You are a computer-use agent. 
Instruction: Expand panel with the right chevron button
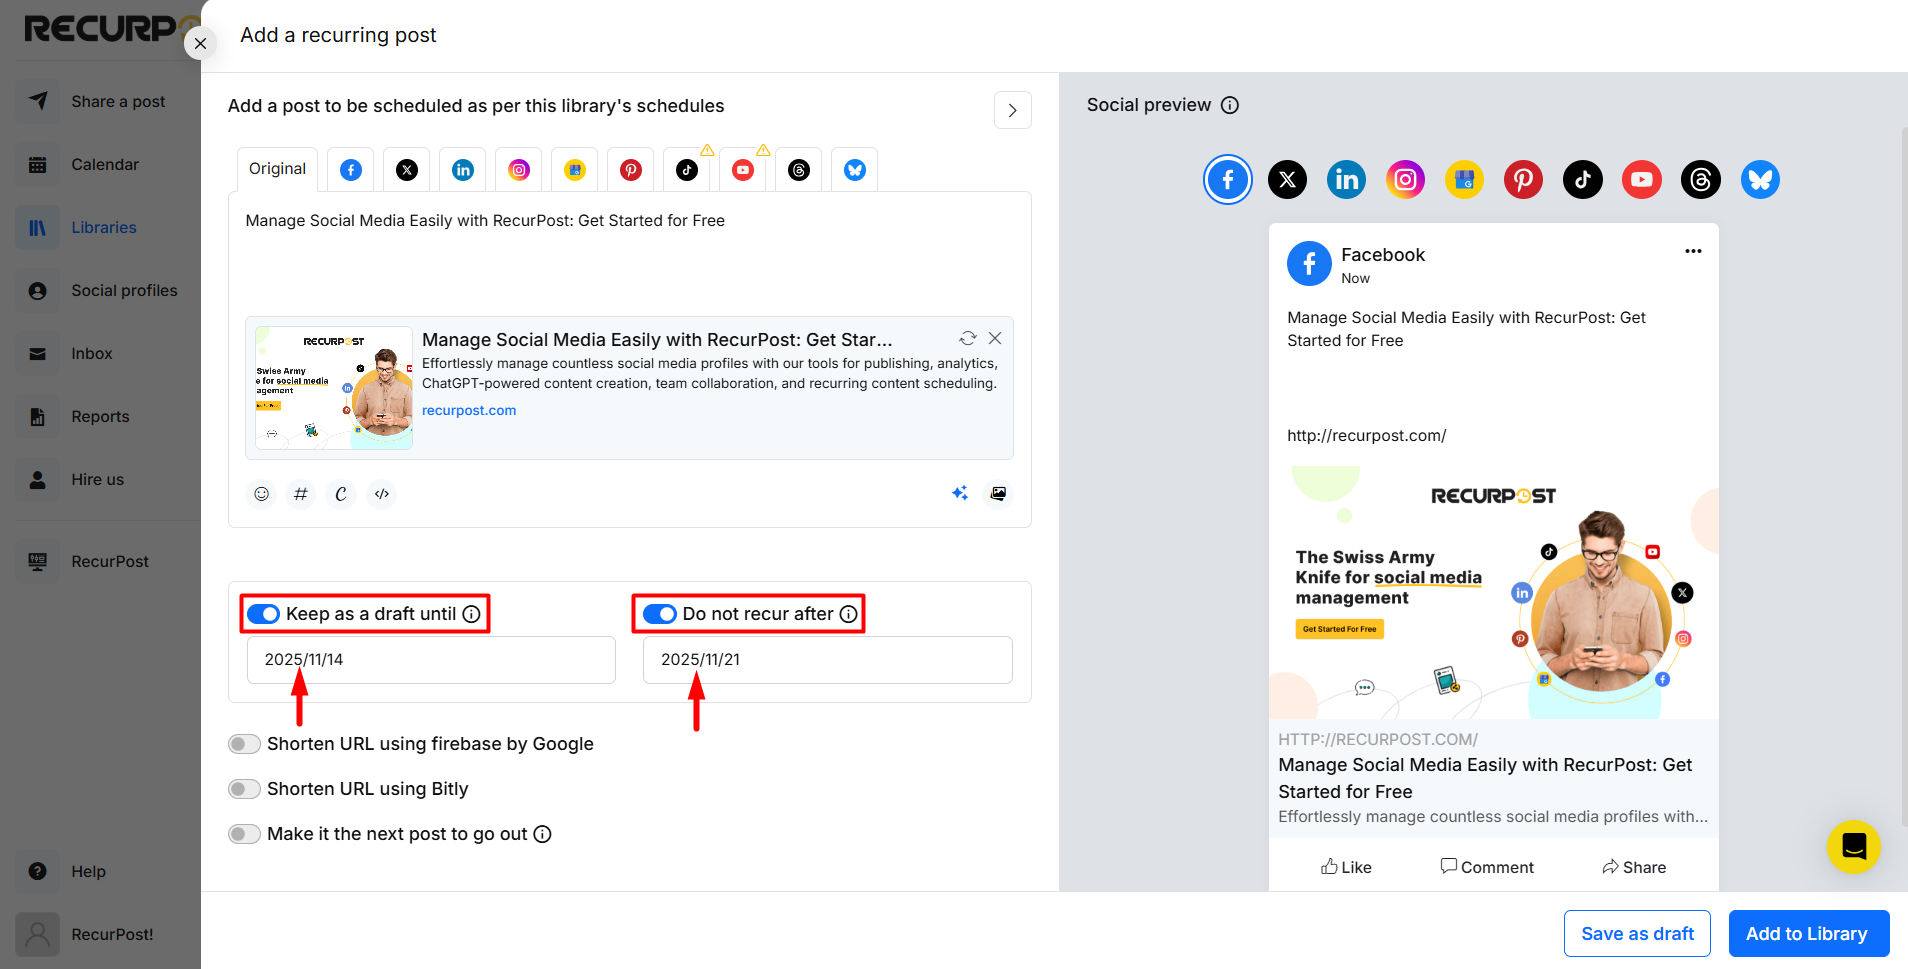pyautogui.click(x=1013, y=110)
